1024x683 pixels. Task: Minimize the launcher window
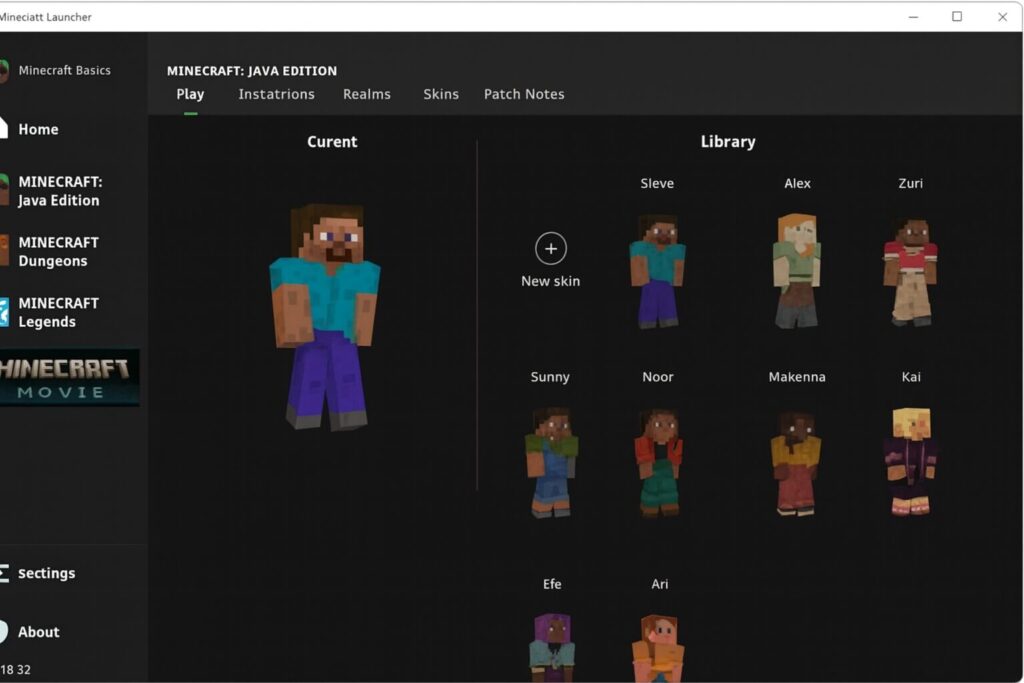pos(913,17)
